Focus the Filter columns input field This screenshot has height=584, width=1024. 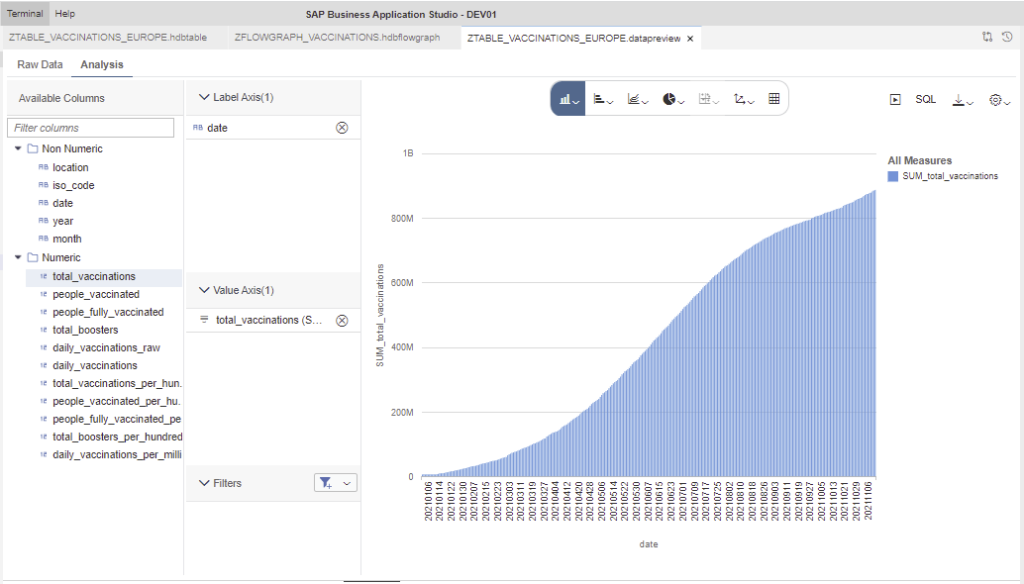91,128
